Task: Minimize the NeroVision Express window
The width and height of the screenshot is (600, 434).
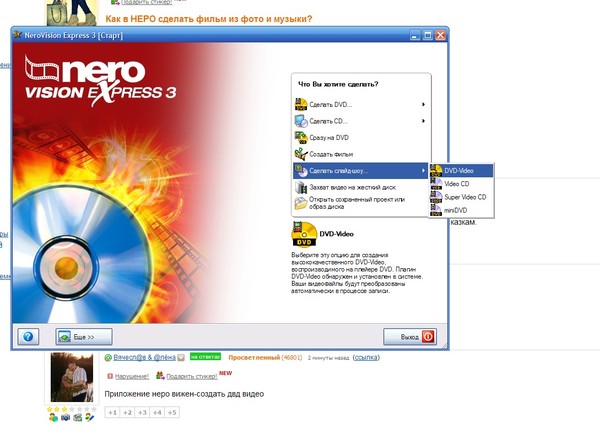Action: tap(415, 35)
